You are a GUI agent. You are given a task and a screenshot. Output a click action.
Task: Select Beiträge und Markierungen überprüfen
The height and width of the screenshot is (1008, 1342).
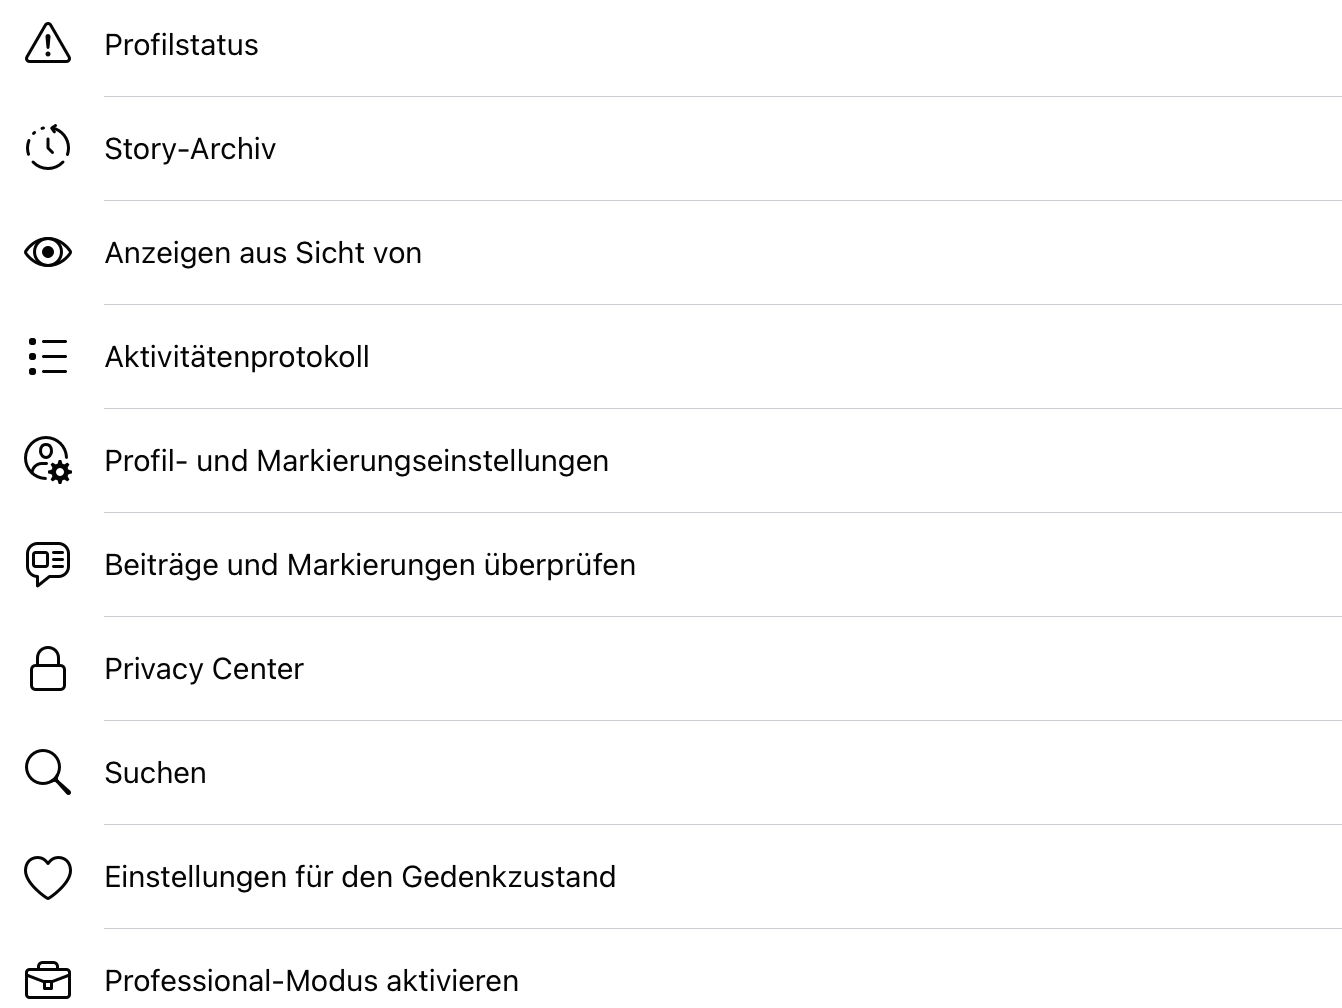coord(370,565)
